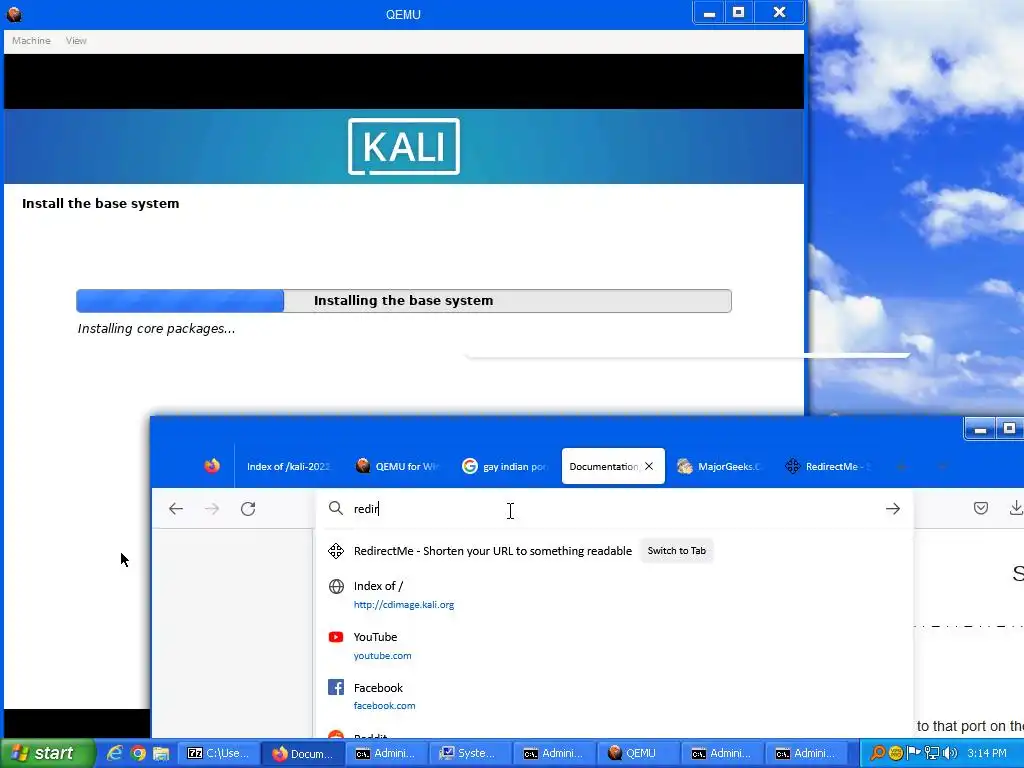Launch Chrome from Quick Launch
The image size is (1024, 768).
(138, 753)
